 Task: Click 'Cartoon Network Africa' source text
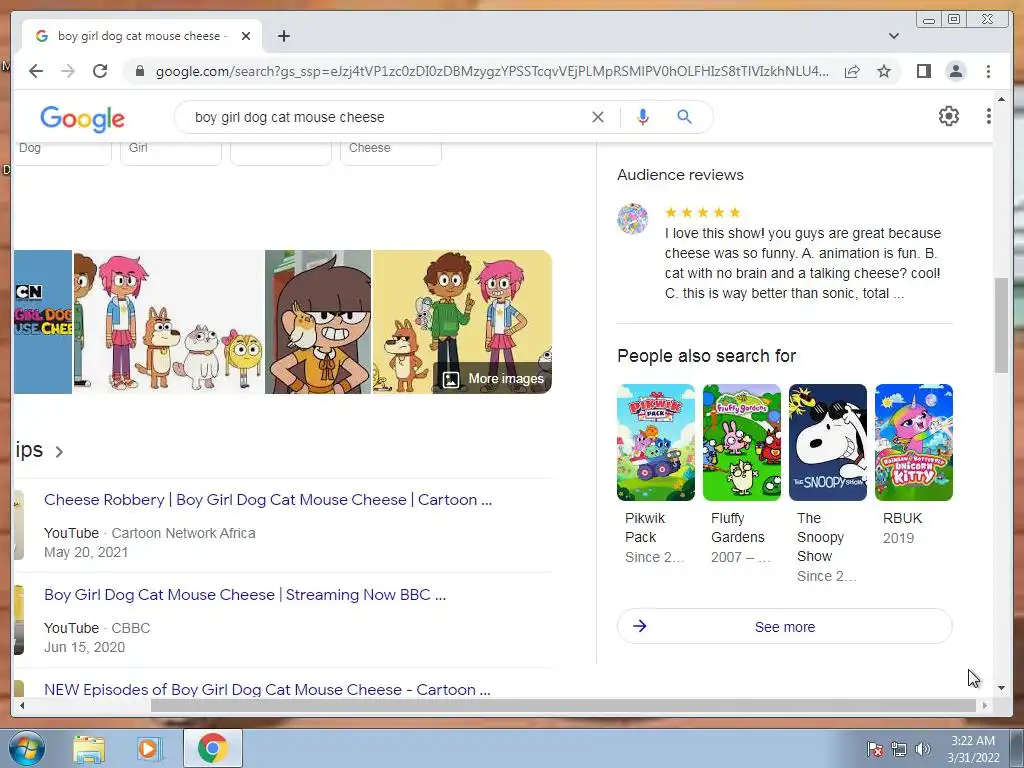[184, 534]
